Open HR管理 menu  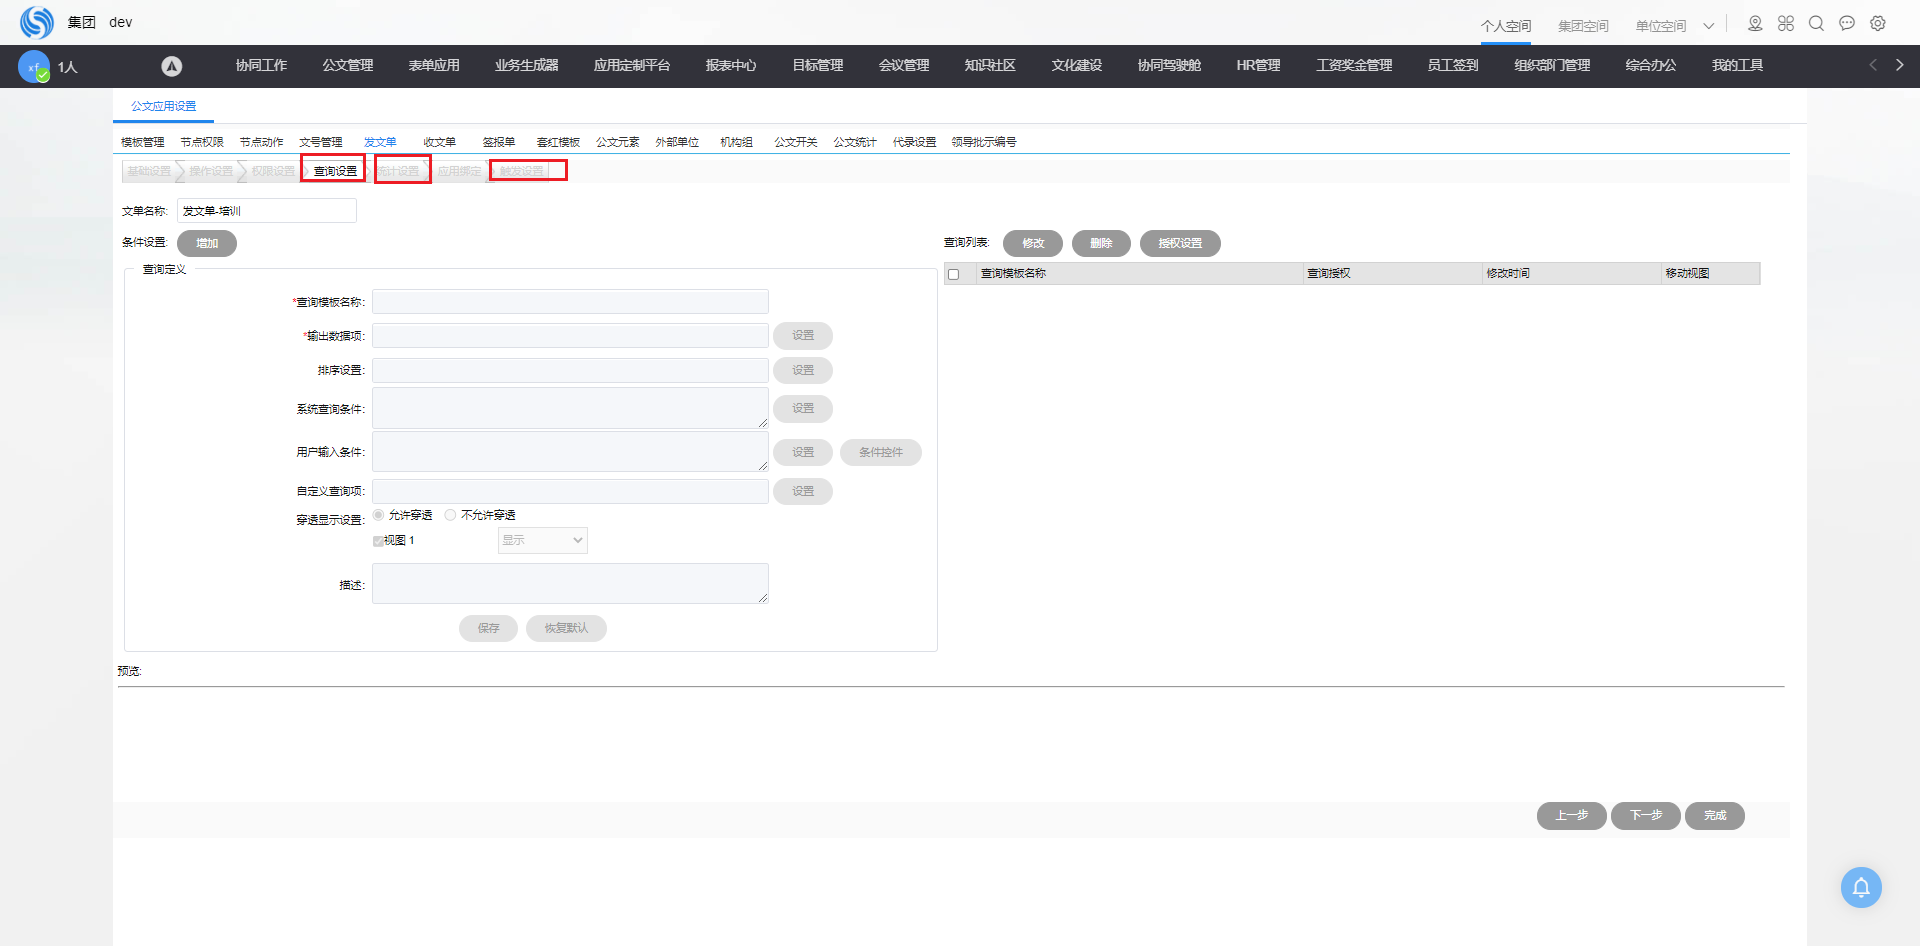click(x=1258, y=66)
